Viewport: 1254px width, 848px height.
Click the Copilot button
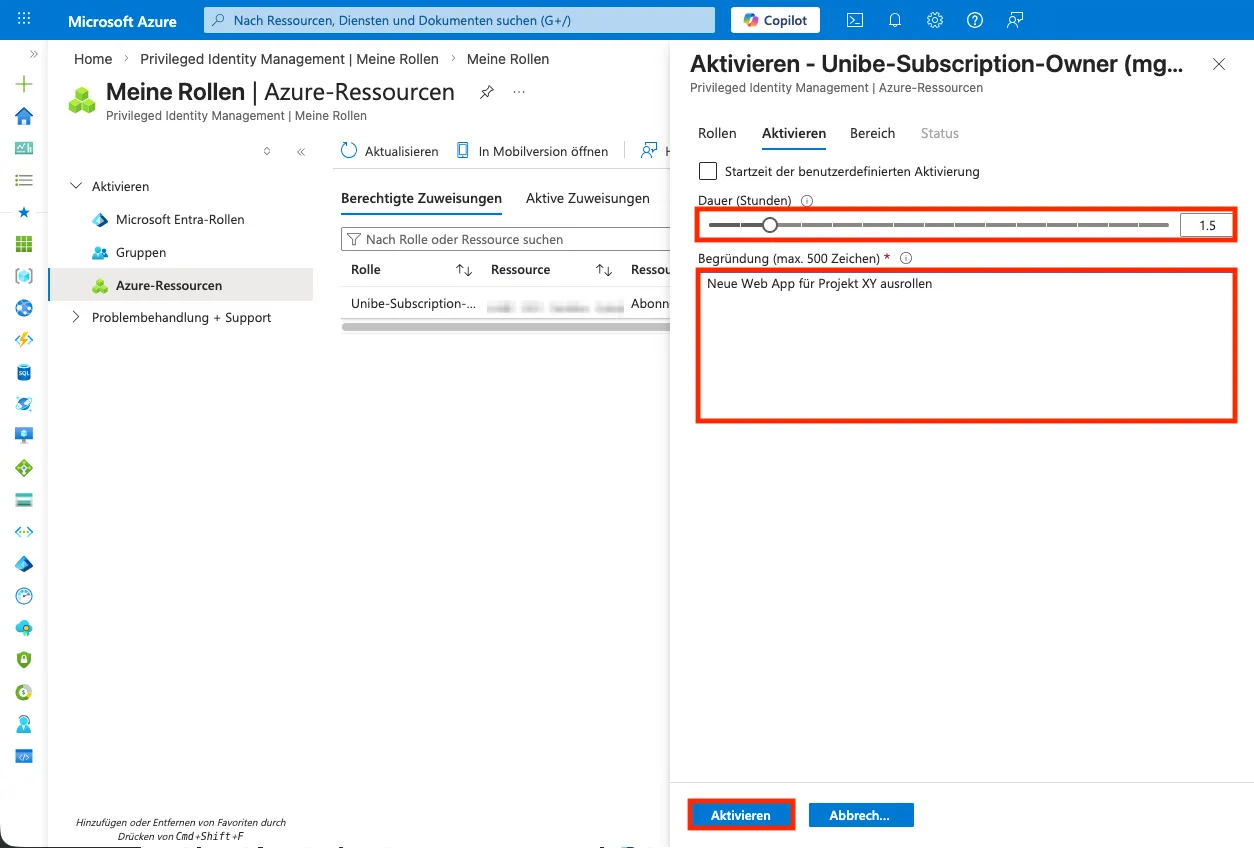776,20
